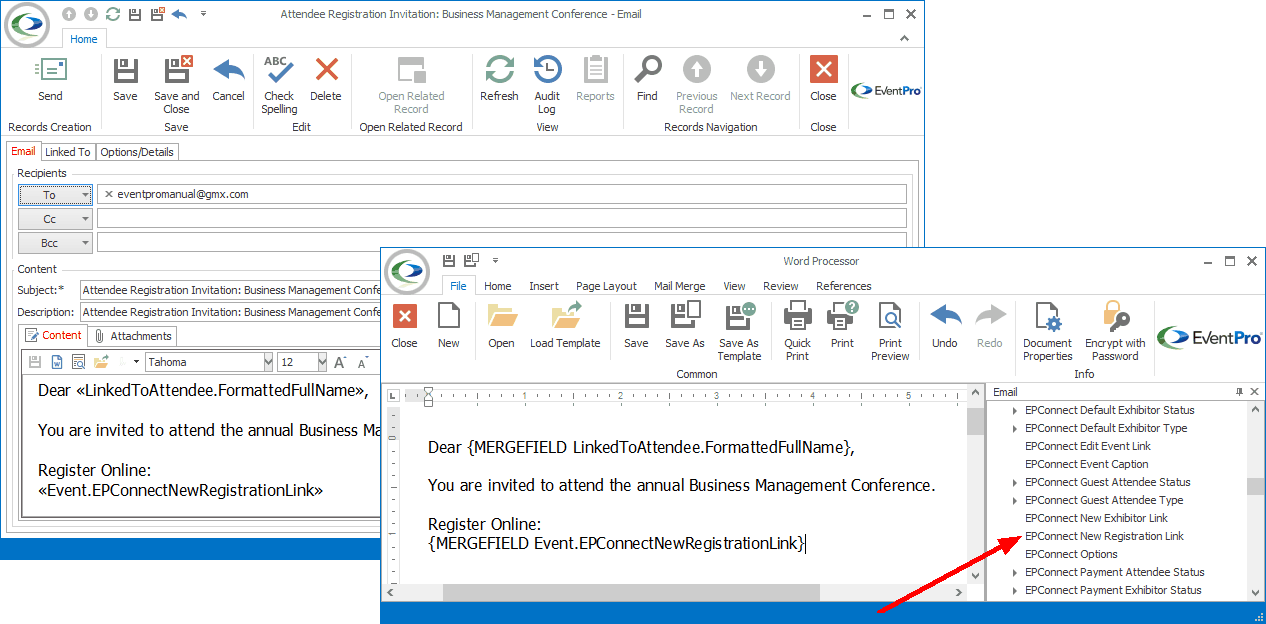The height and width of the screenshot is (624, 1266).
Task: Click quick access Next Record down arrow
Action: coord(91,14)
